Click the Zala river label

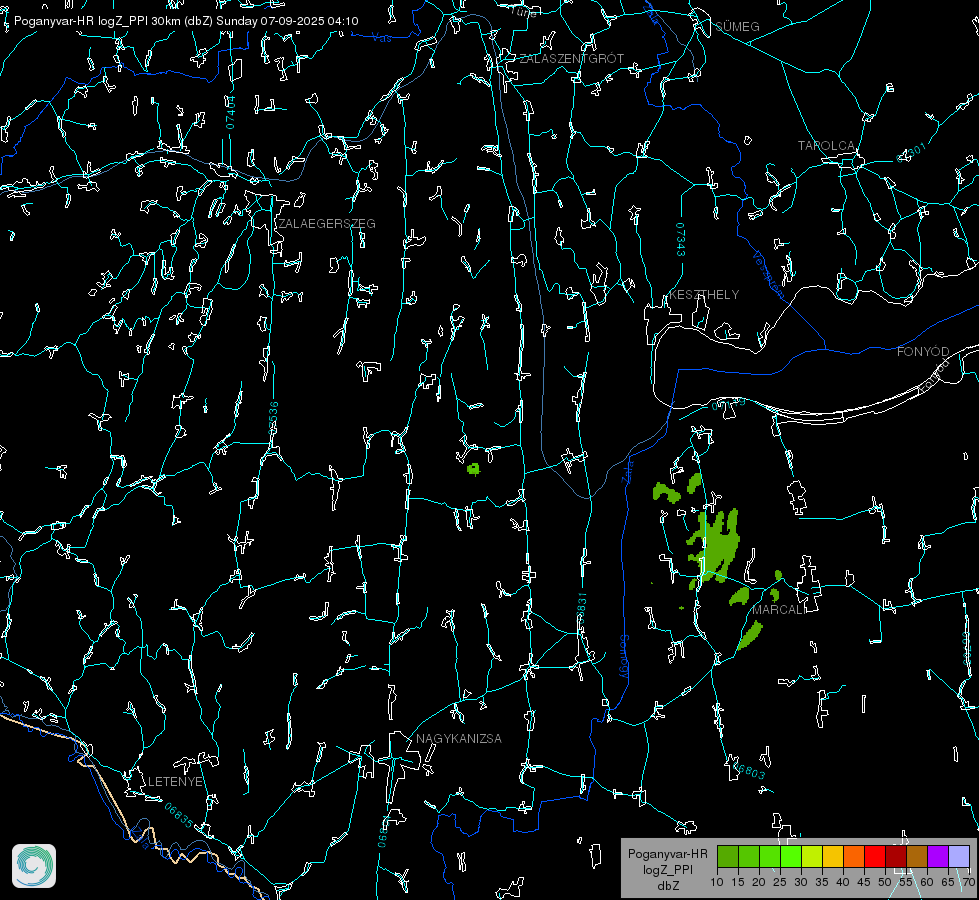[627, 470]
